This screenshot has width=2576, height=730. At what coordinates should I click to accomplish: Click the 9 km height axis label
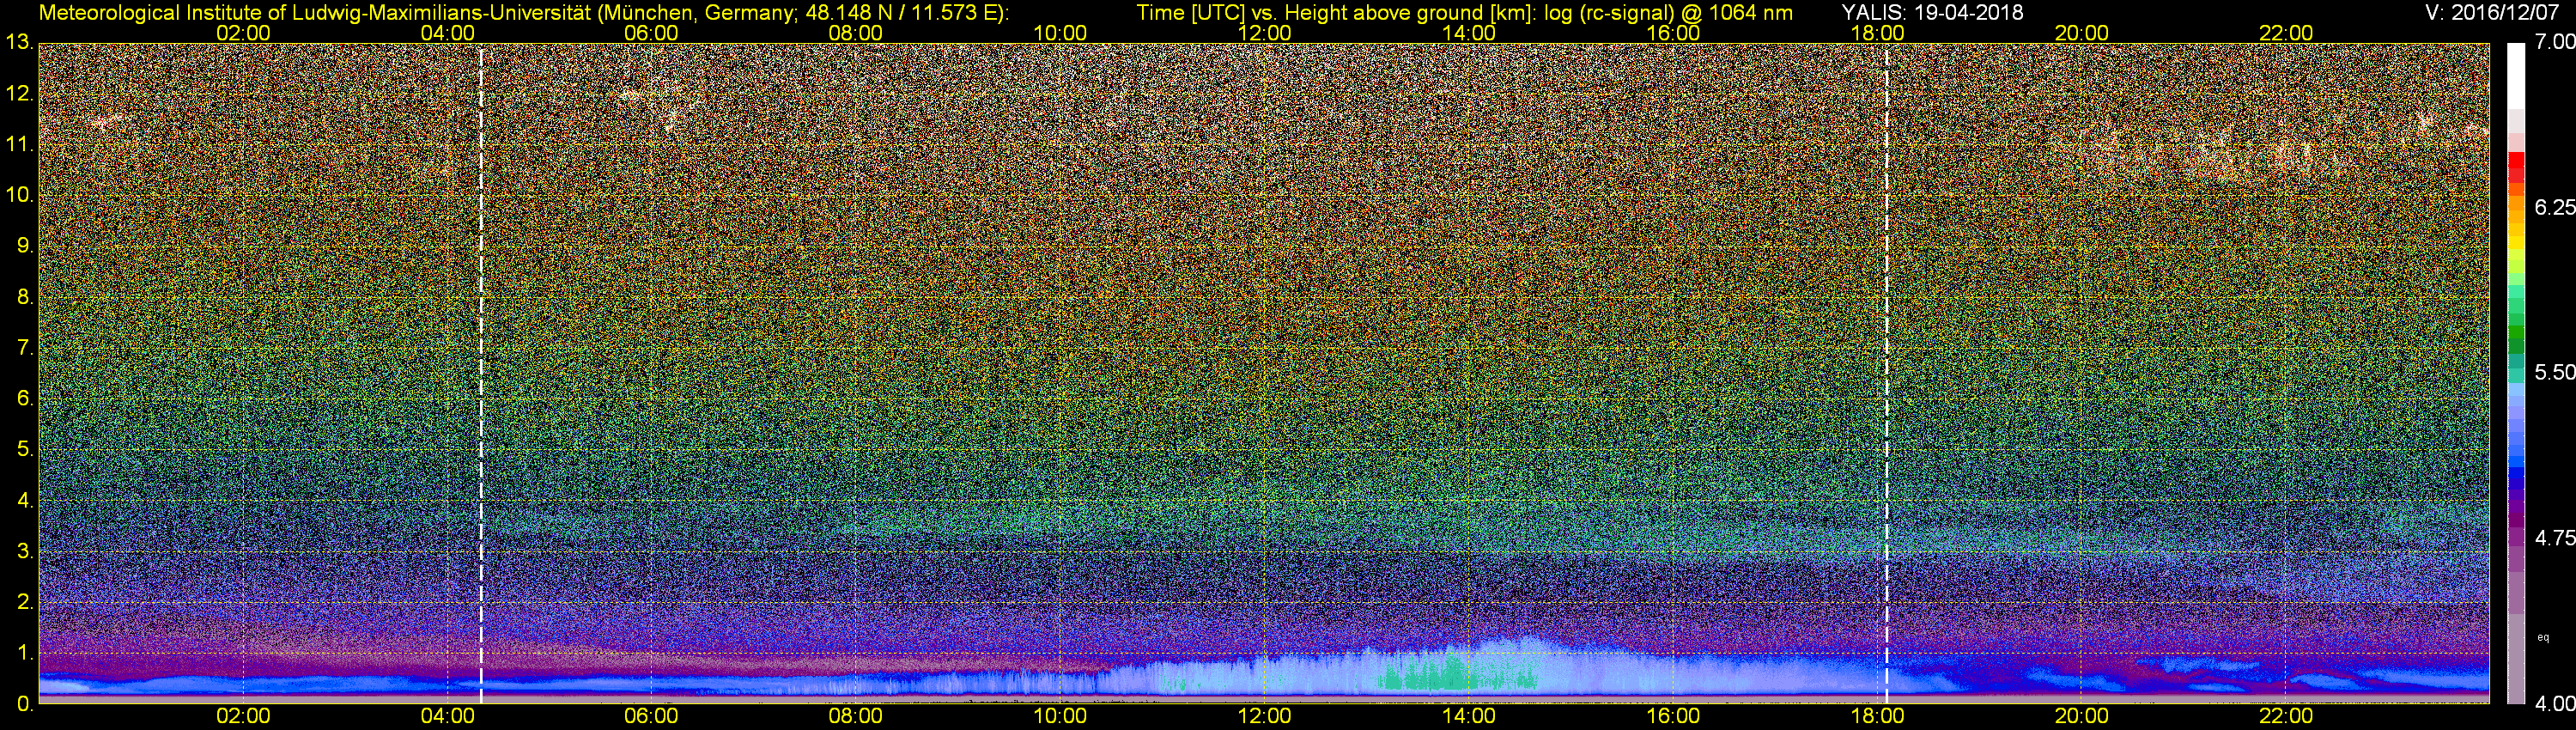[x=24, y=246]
